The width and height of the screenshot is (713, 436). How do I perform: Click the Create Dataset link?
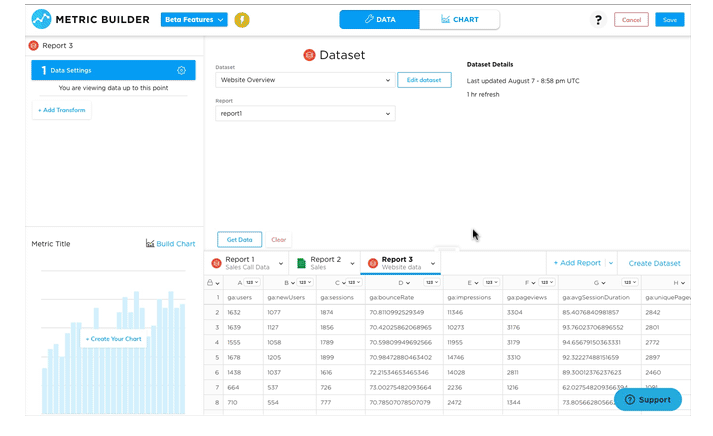(654, 263)
